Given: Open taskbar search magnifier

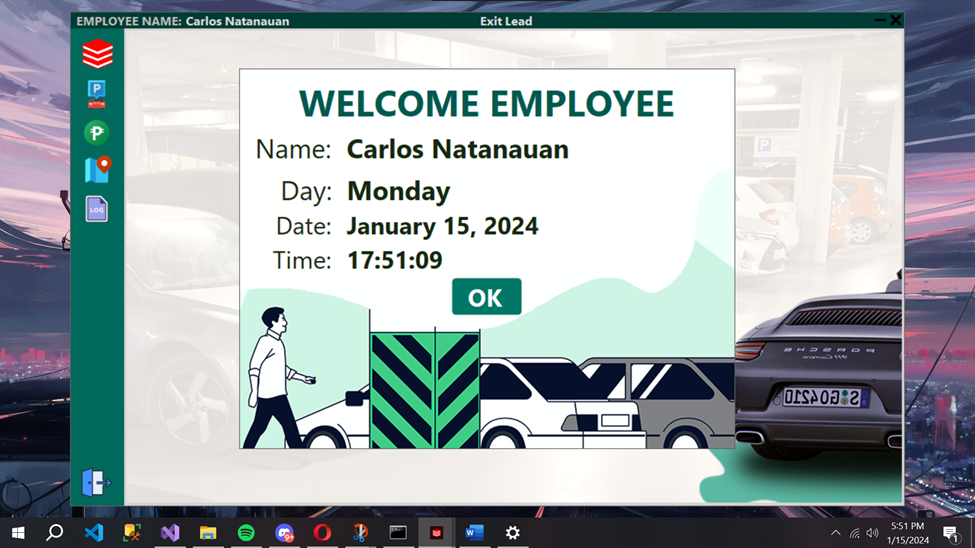Looking at the screenshot, I should click(x=55, y=532).
